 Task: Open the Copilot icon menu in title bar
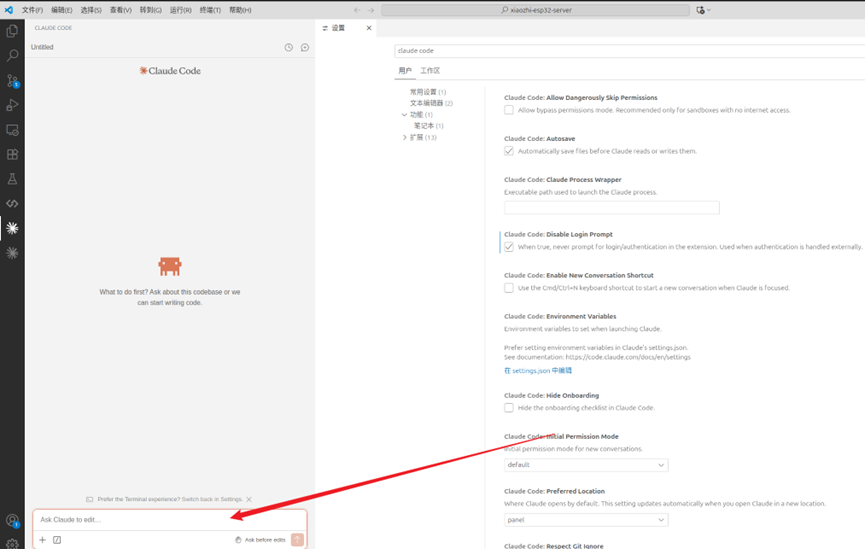coord(703,10)
